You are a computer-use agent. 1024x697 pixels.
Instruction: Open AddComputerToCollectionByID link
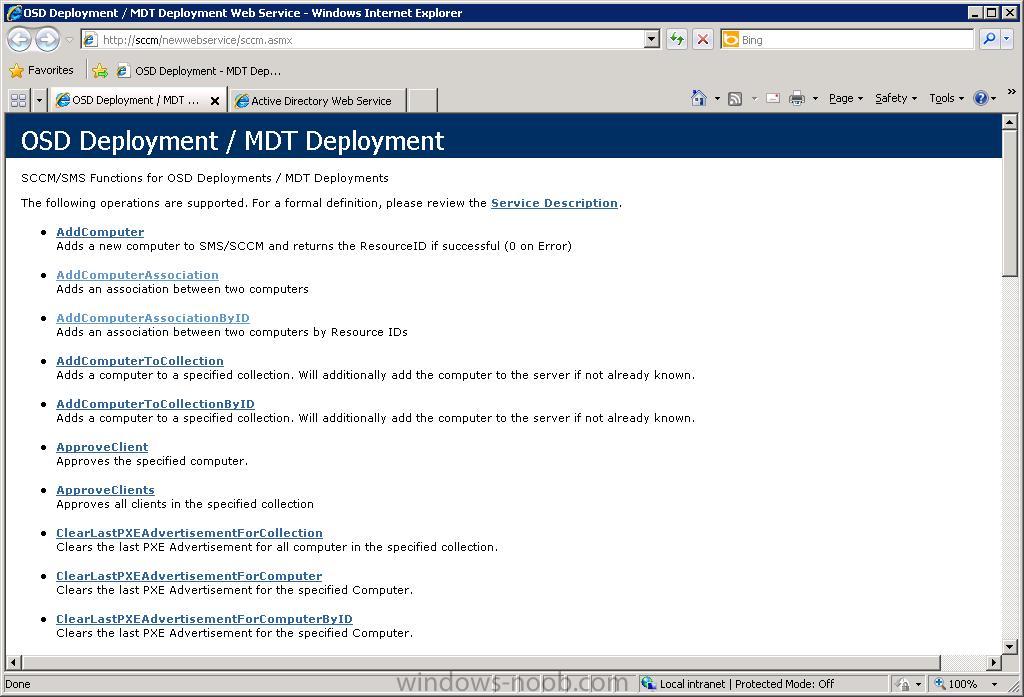pos(155,404)
